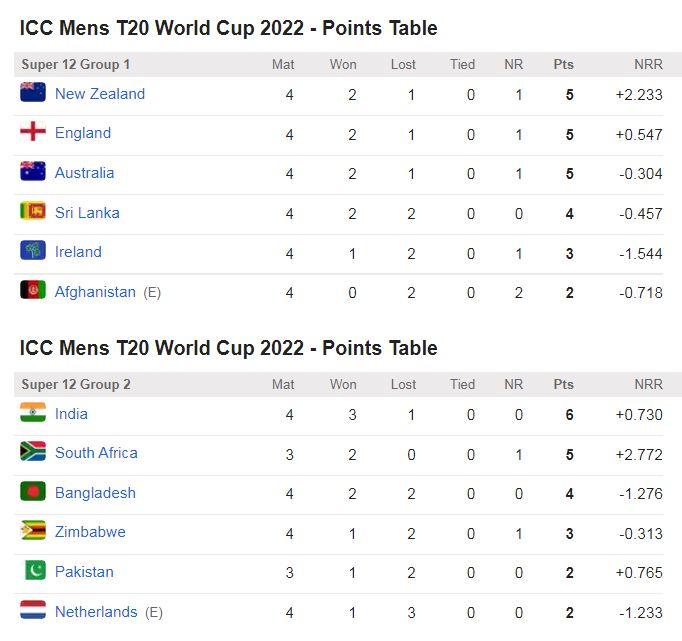682x641 pixels.
Task: Open the Ireland team link
Action: point(78,252)
